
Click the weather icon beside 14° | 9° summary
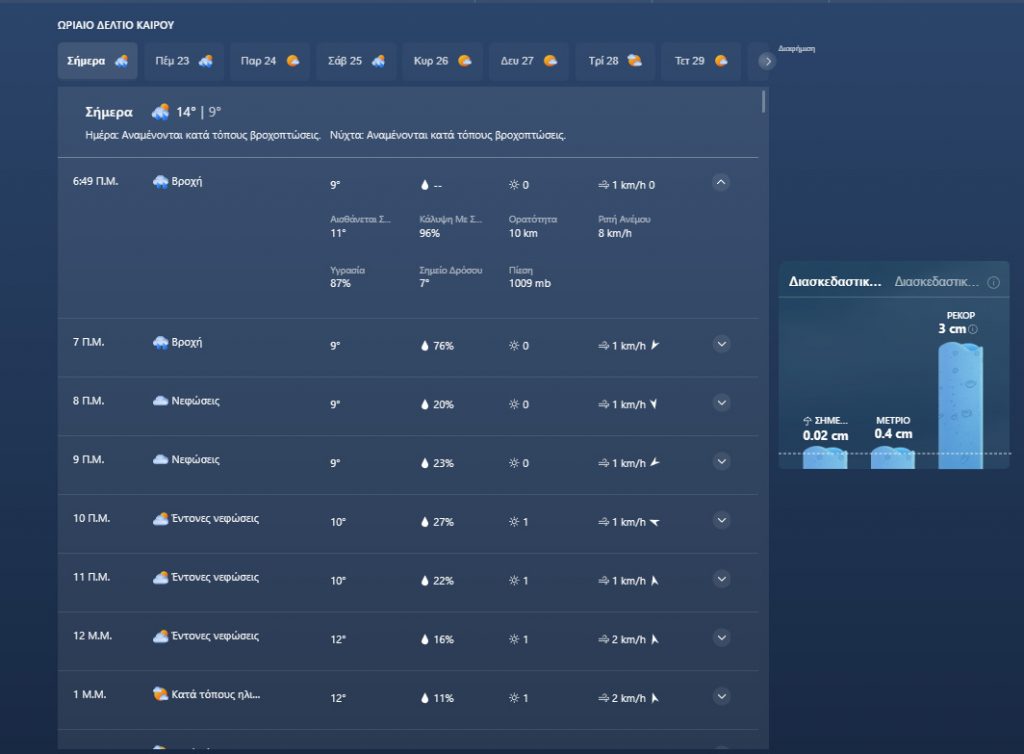coord(160,112)
